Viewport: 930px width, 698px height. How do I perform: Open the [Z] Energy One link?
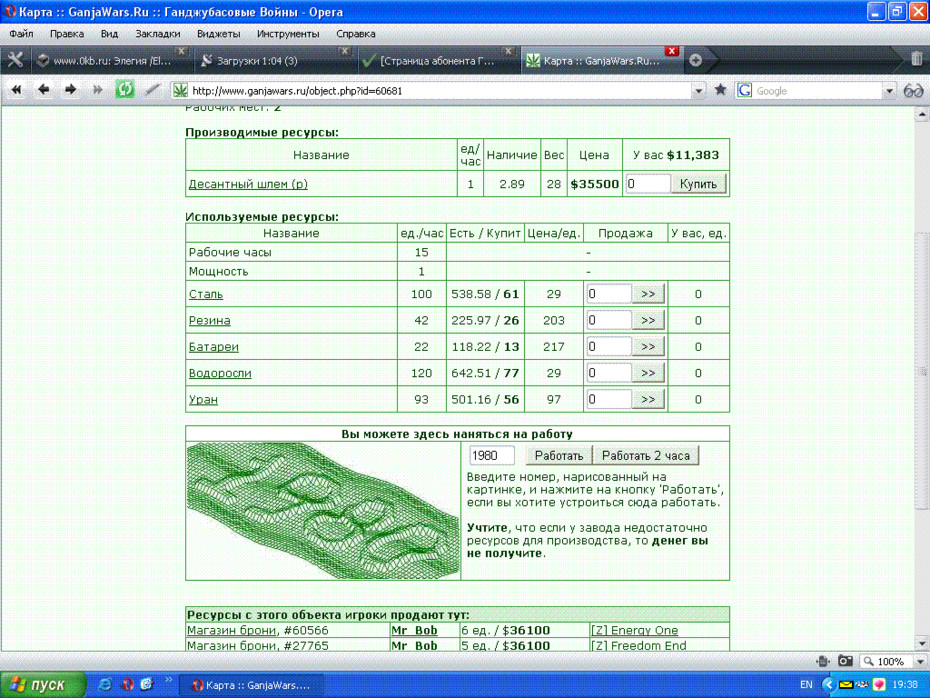coord(635,630)
